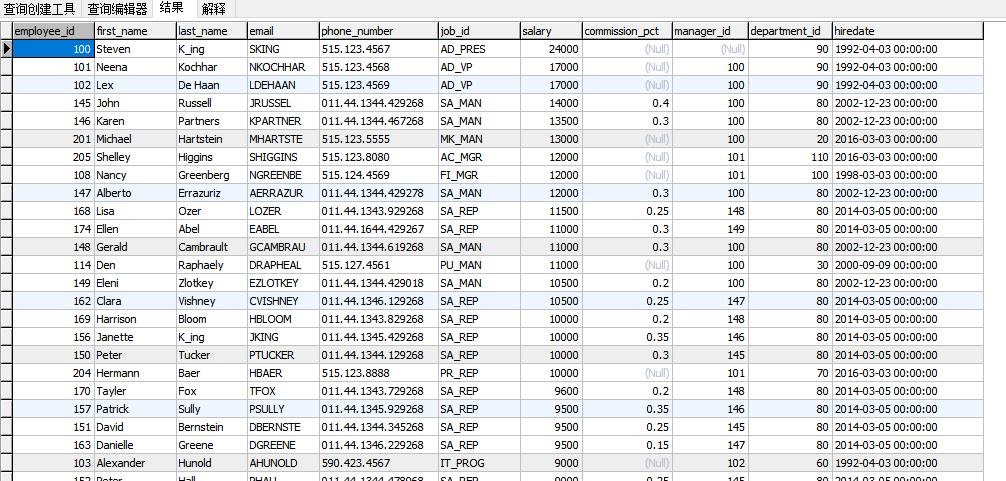1006x481 pixels.
Task: Click phone cell 011.44.1644.429267
Action: pos(379,229)
